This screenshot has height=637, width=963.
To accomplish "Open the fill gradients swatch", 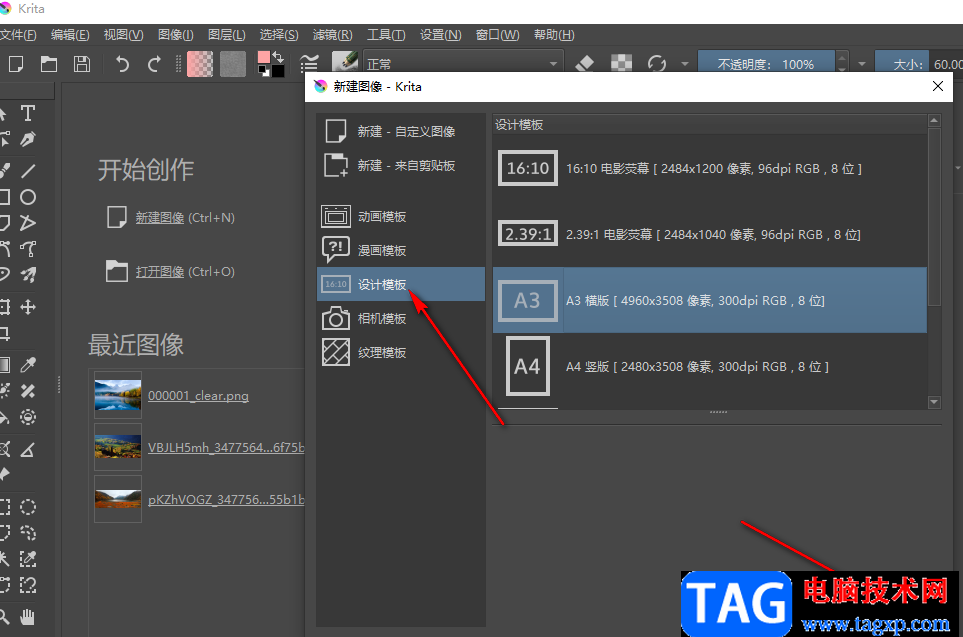I will 200,64.
